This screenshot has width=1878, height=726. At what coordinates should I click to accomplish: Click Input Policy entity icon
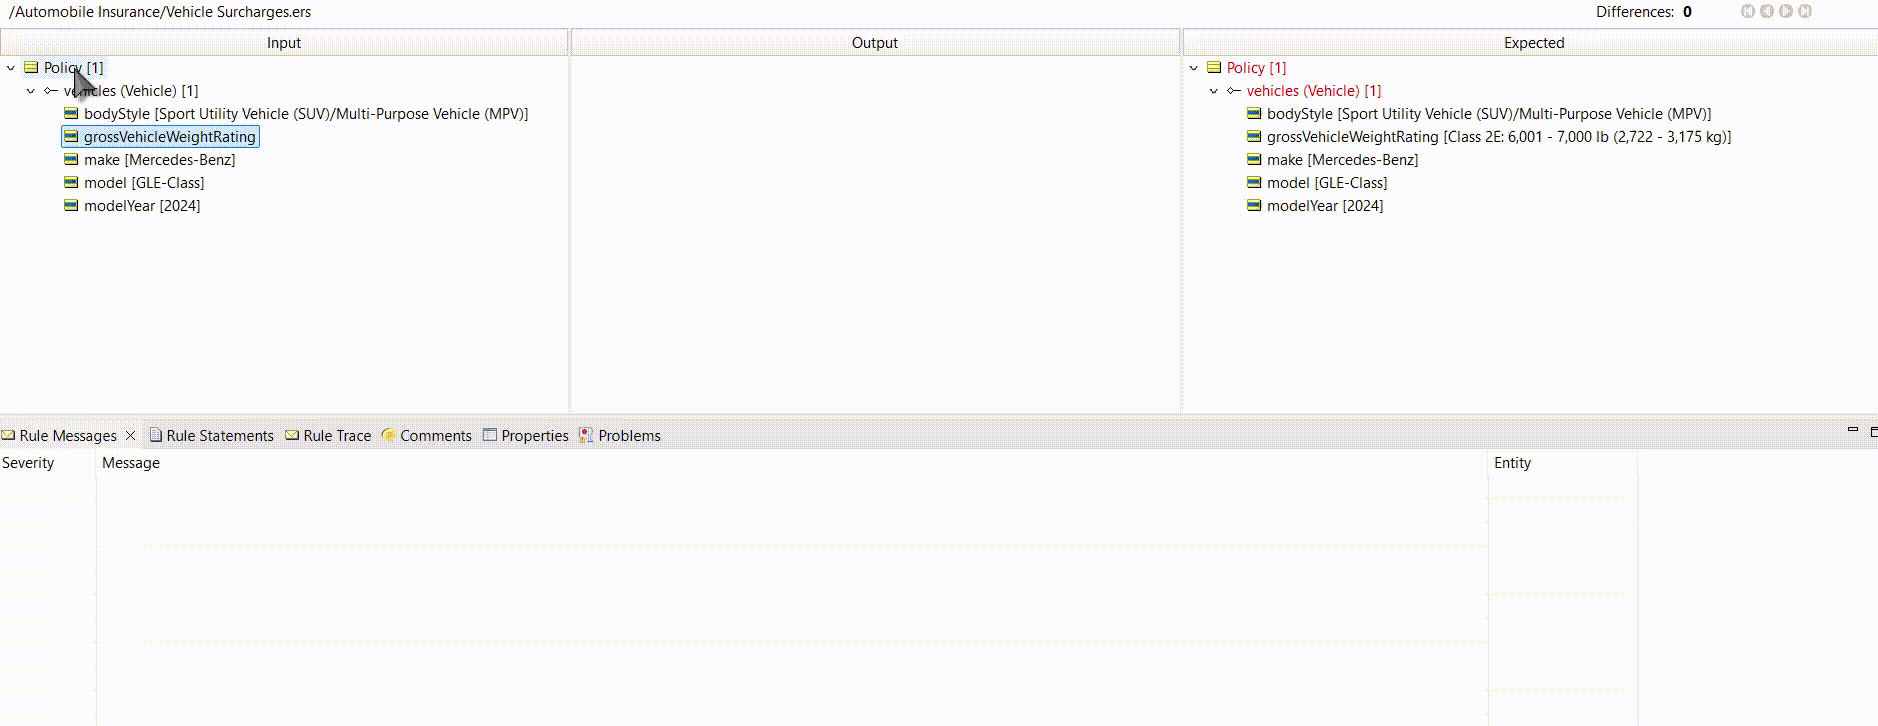pos(31,68)
